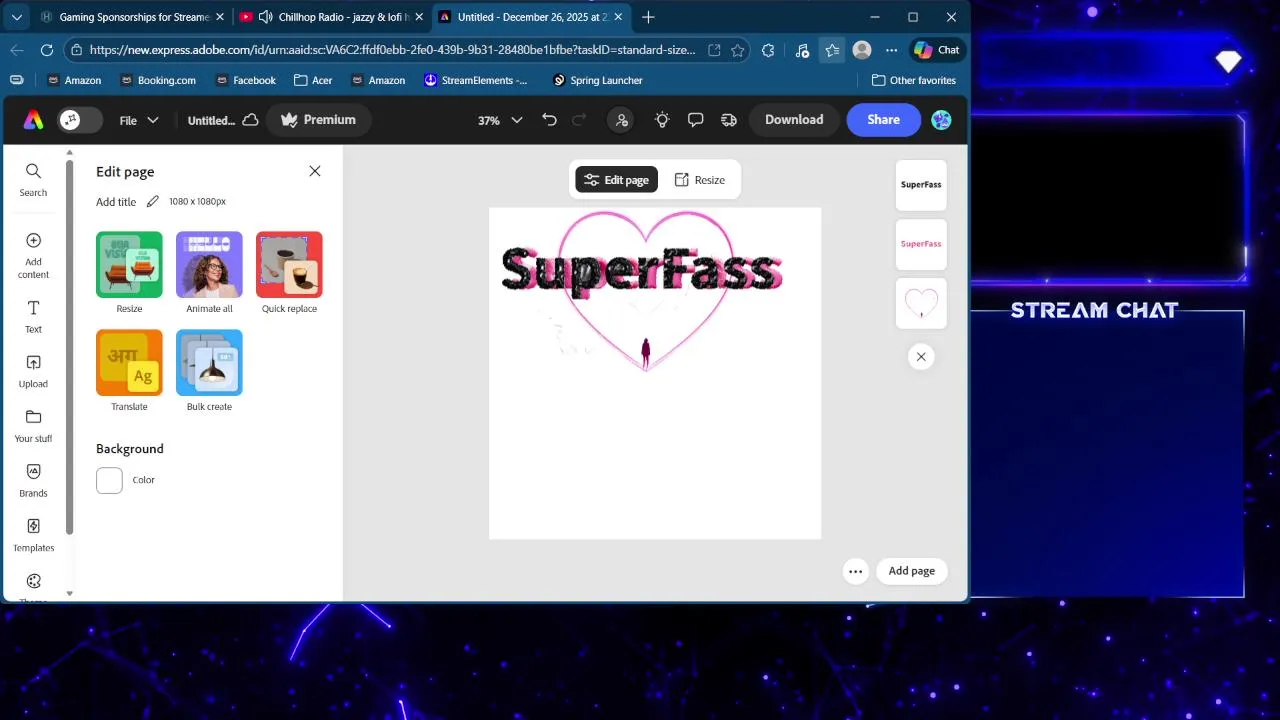Open the invite collaborators icon
This screenshot has height=720, width=1280.
pyautogui.click(x=622, y=120)
